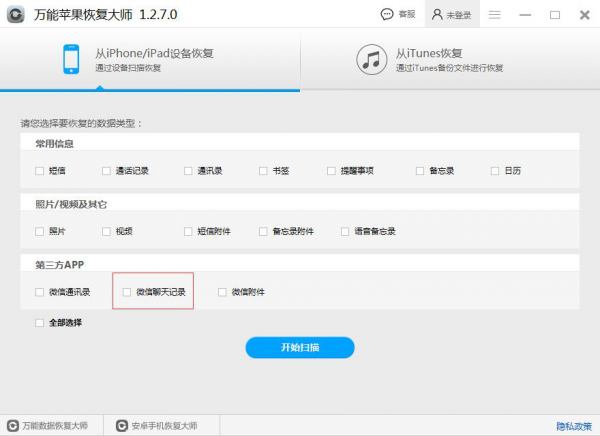Click the iTunes music note icon

click(x=372, y=59)
